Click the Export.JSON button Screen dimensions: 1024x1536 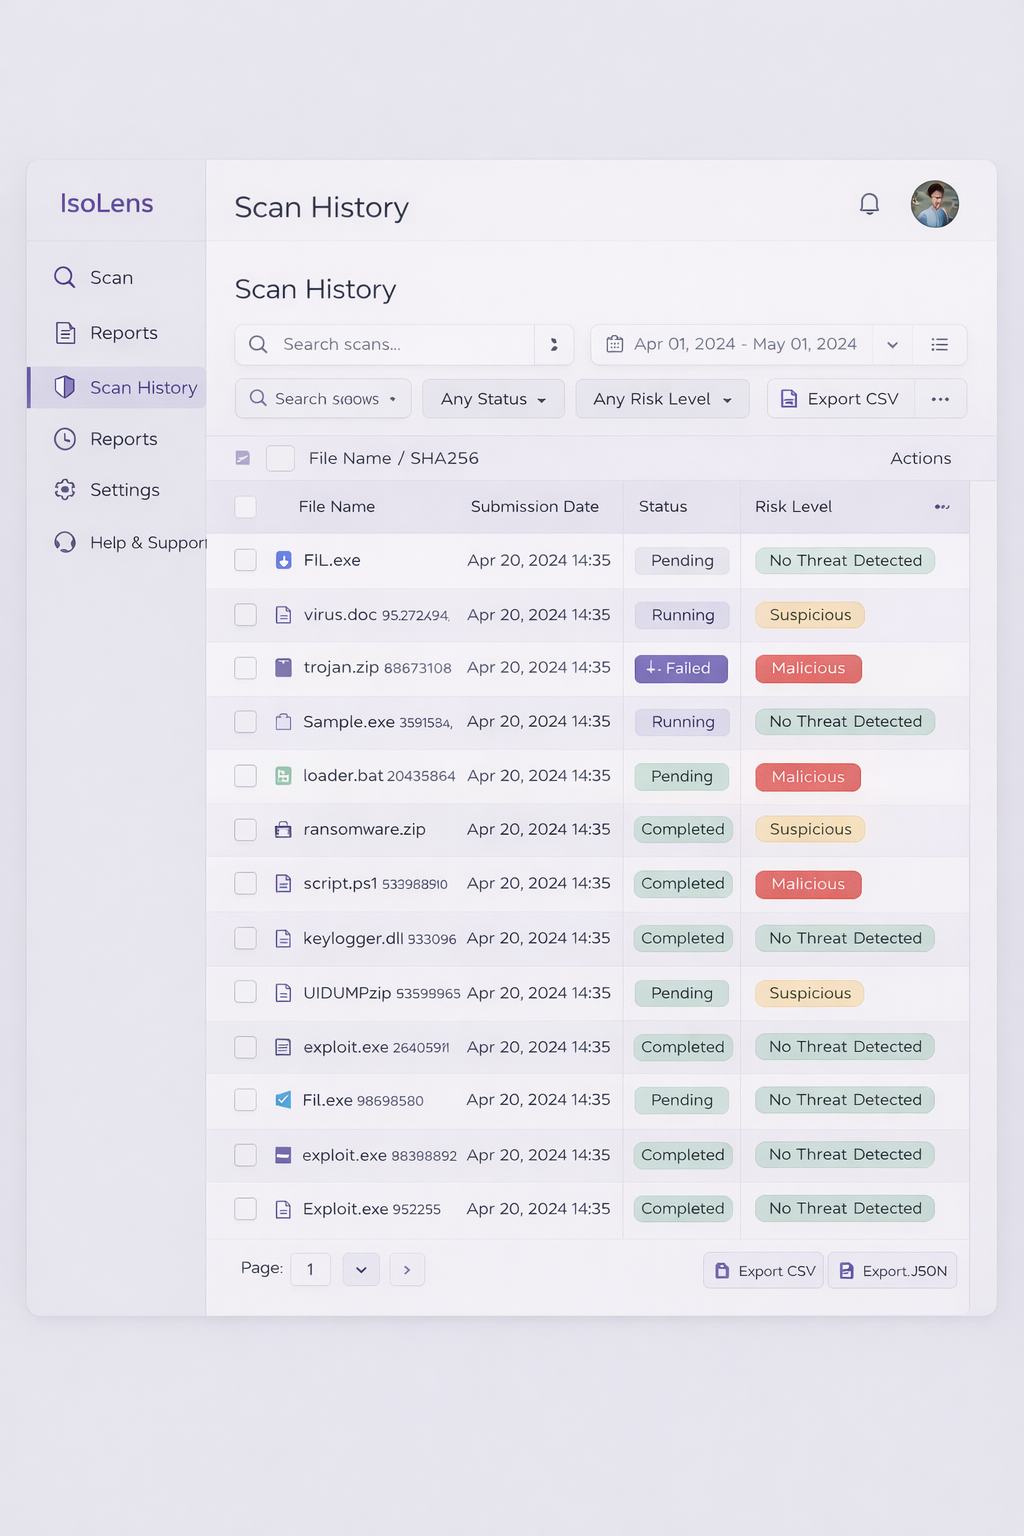tap(891, 1270)
